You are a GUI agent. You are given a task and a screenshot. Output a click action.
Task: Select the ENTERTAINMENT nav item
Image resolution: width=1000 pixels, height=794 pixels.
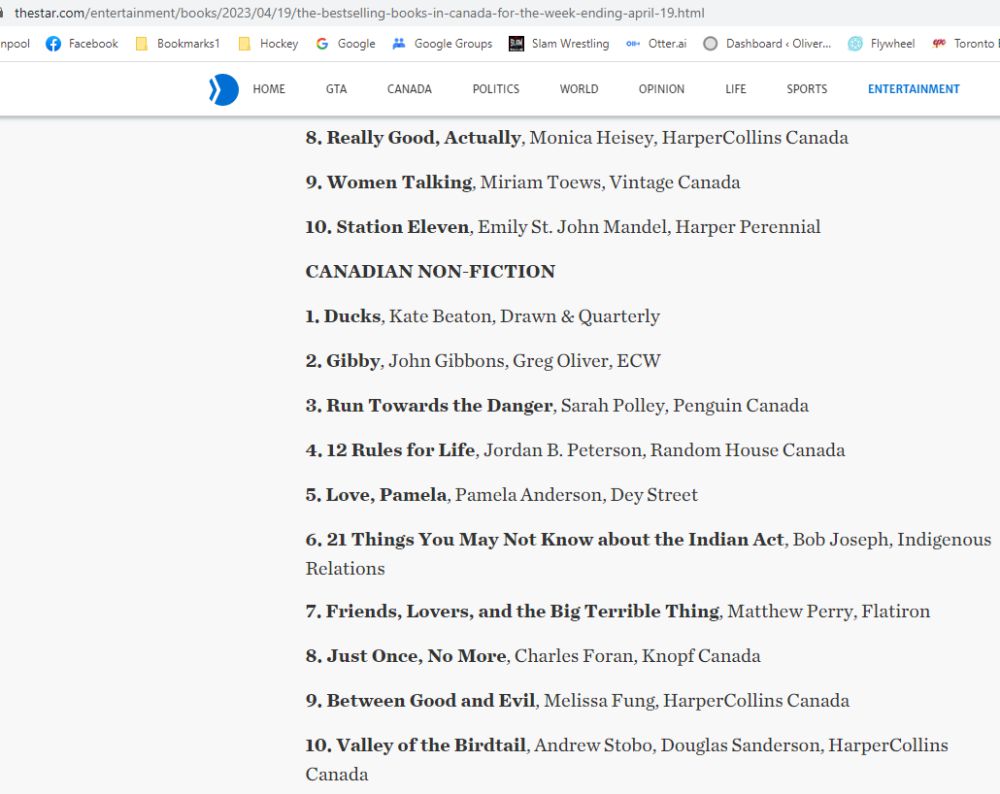pyautogui.click(x=913, y=89)
